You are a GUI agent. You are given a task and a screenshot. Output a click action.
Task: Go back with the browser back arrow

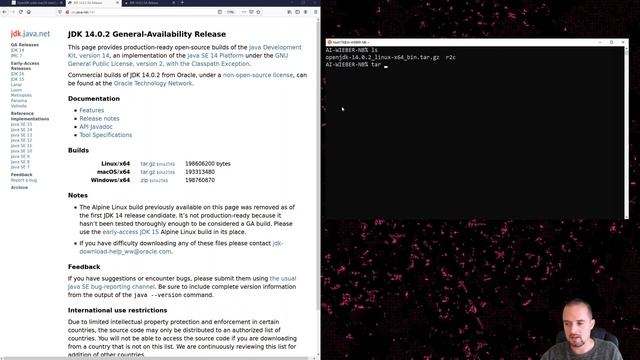pyautogui.click(x=4, y=12)
